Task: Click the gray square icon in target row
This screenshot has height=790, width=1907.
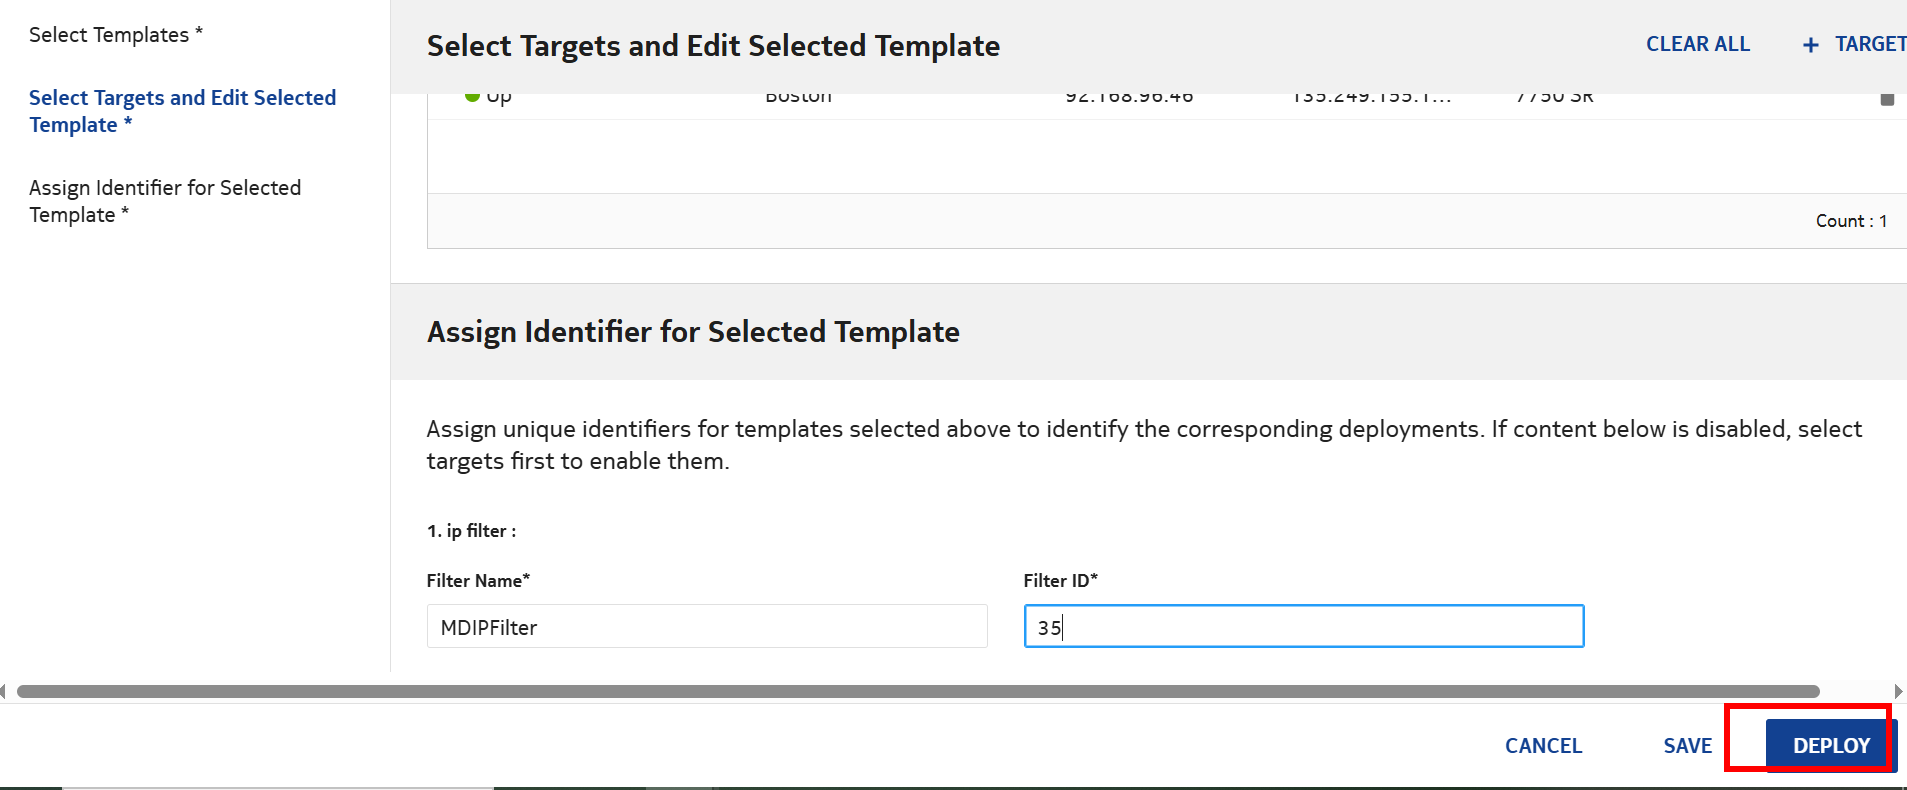Action: click(1887, 99)
